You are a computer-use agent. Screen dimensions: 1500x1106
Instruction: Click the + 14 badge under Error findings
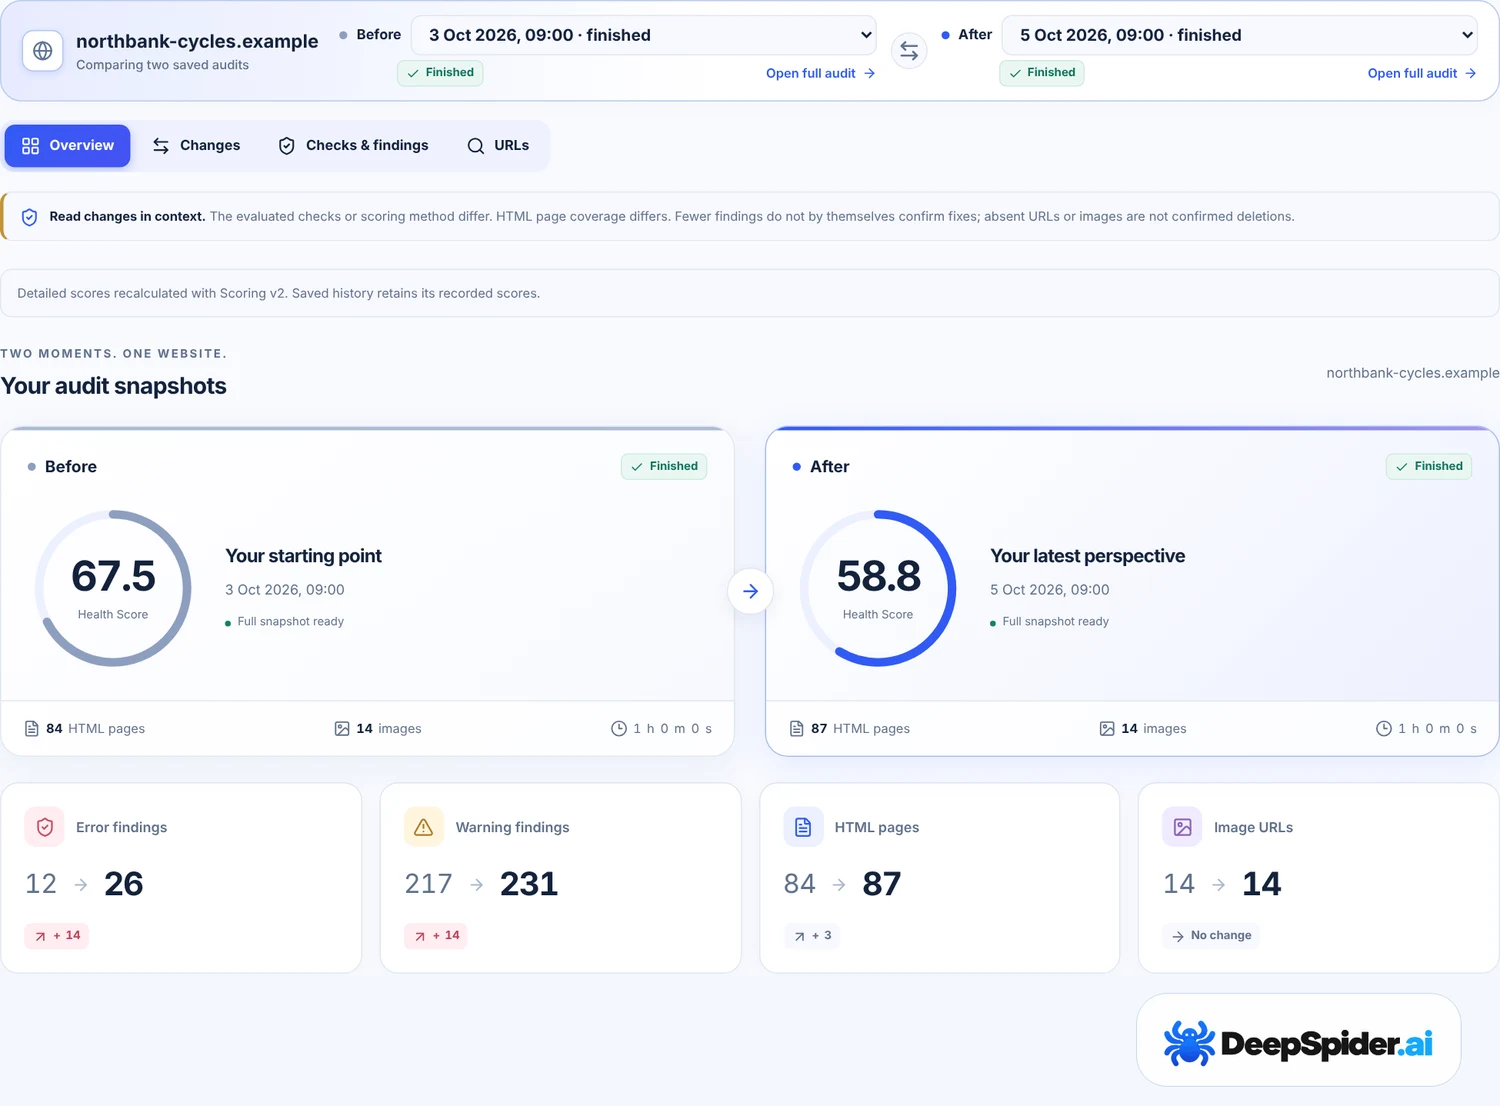pyautogui.click(x=57, y=936)
